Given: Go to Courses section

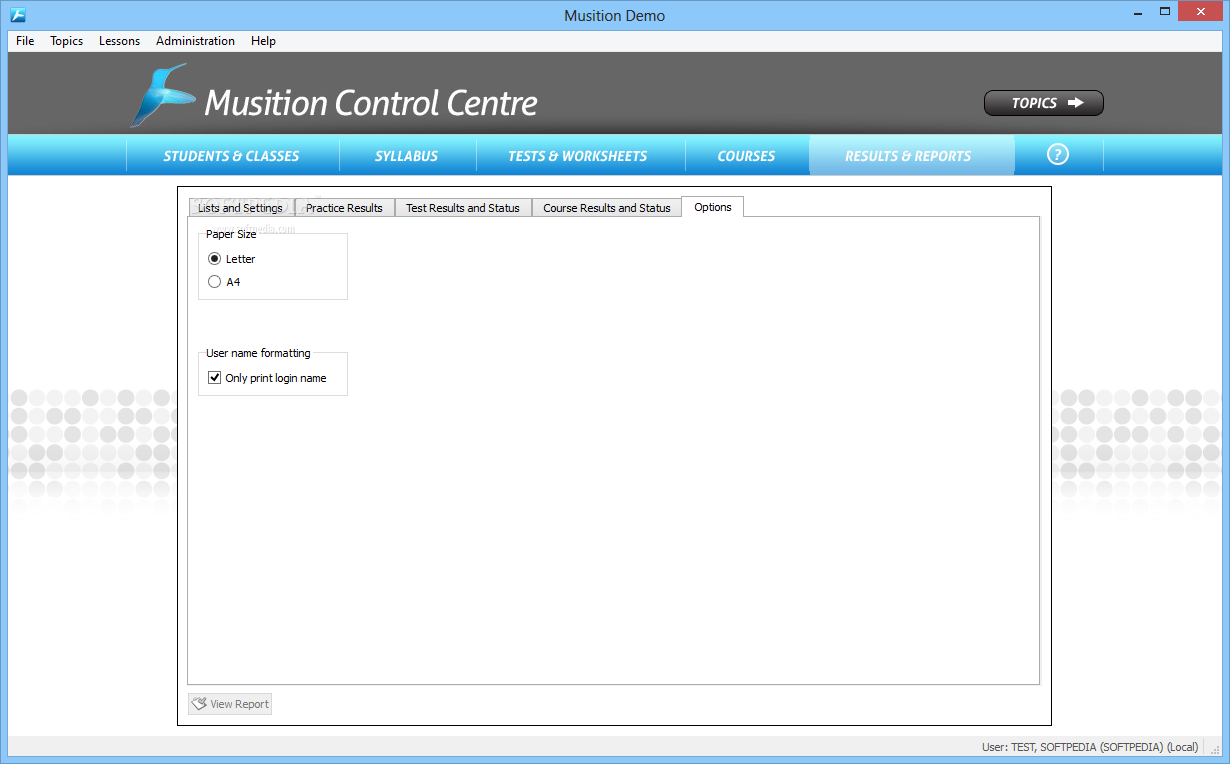Looking at the screenshot, I should [x=746, y=156].
